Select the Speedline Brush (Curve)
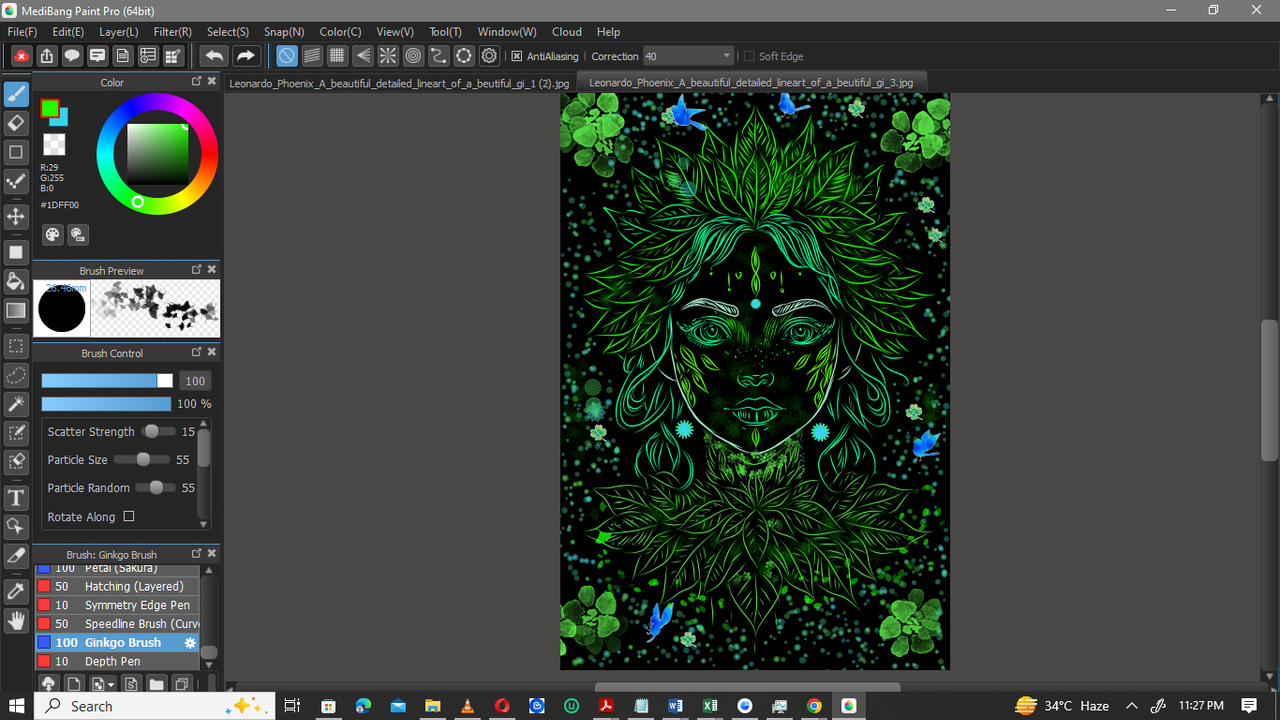Screen dimensions: 1280x720 click(x=118, y=624)
